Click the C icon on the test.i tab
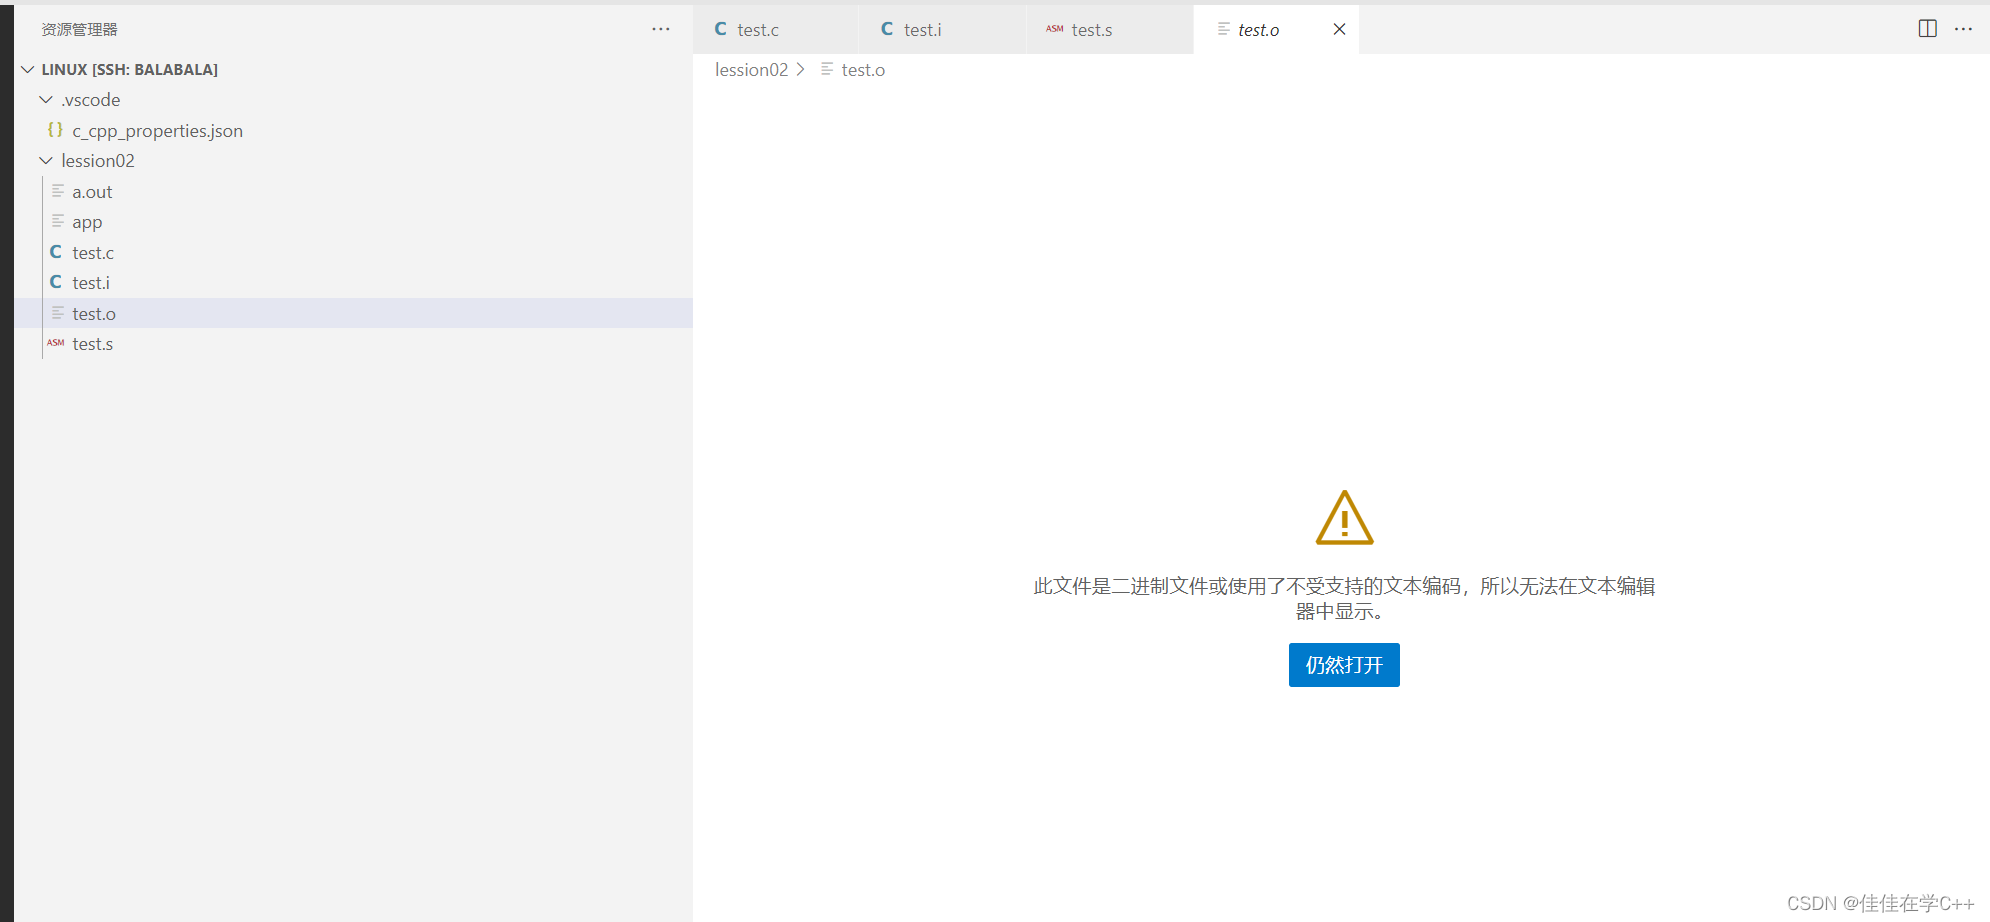Screen dimensions: 1990x922 pos(886,29)
